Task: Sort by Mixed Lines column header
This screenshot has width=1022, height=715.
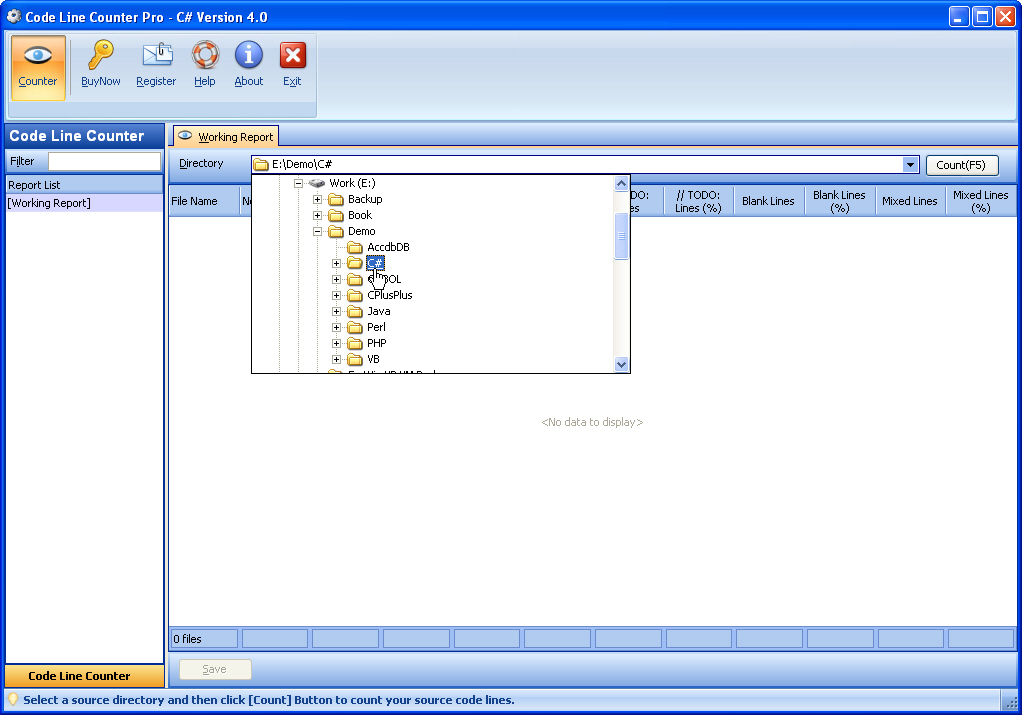Action: point(910,201)
